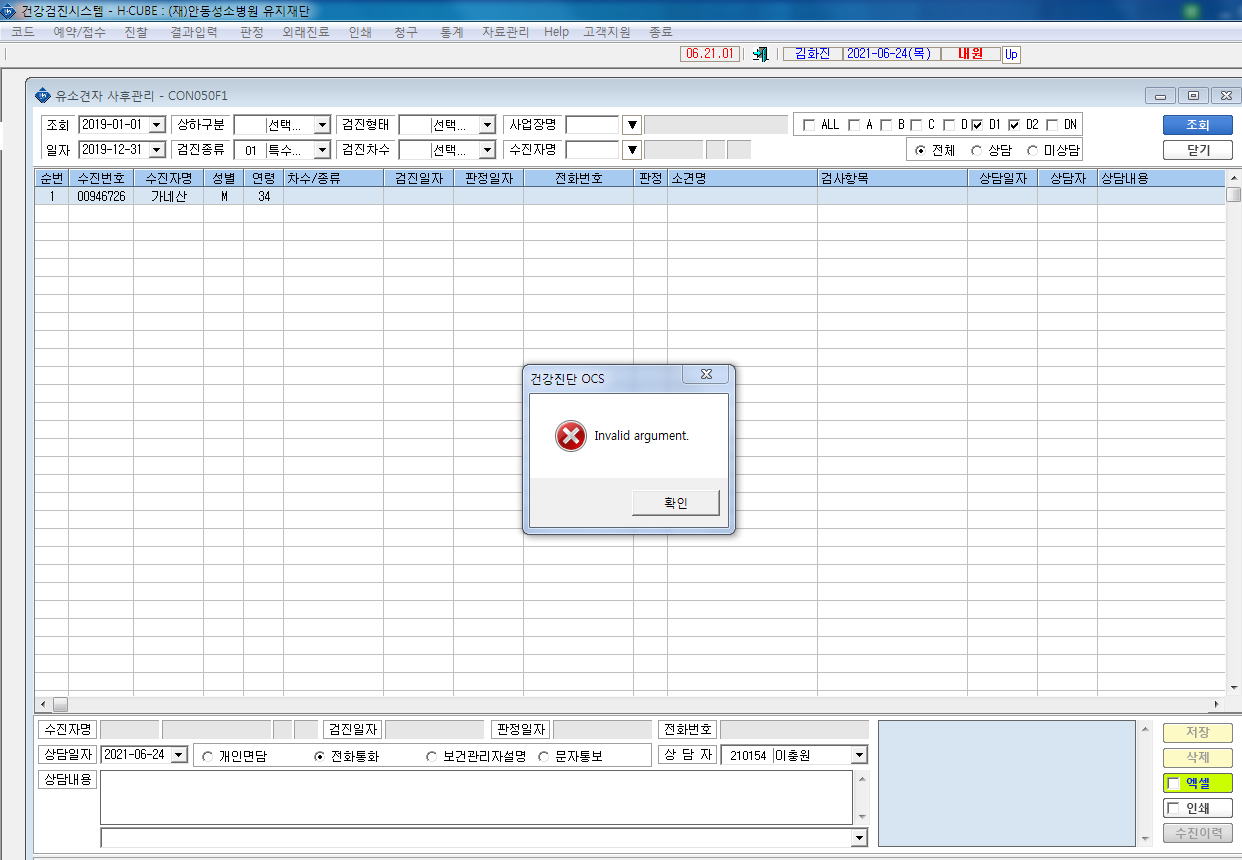Click the blue 조회 search button
The image size is (1242, 860).
point(1197,125)
